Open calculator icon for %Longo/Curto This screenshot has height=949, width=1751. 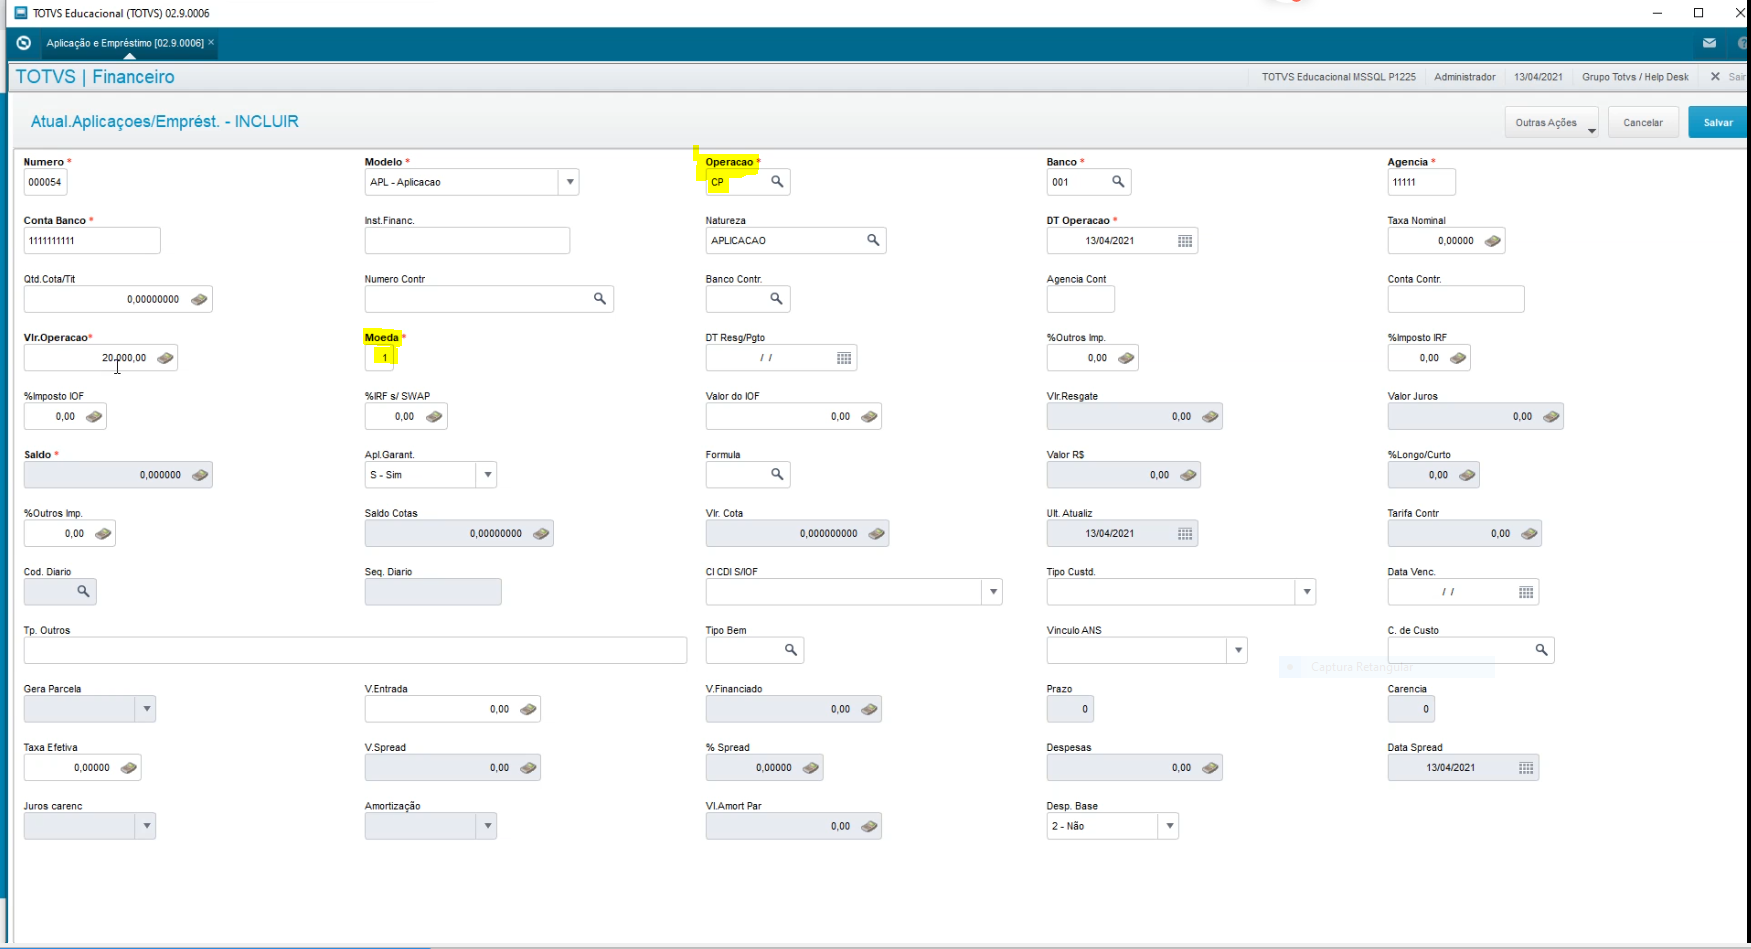[x=1467, y=475]
